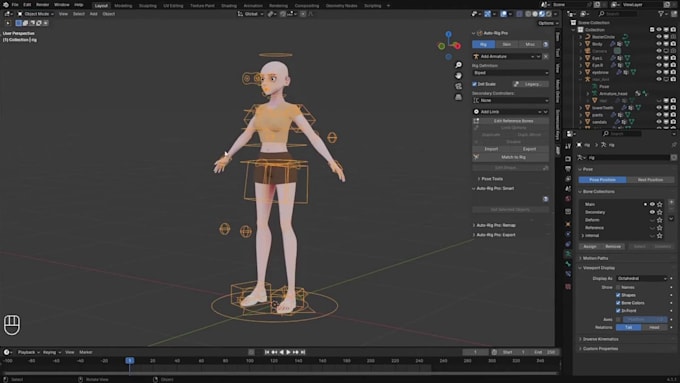This screenshot has width=680, height=383.
Task: Click the Import button
Action: tap(491, 149)
